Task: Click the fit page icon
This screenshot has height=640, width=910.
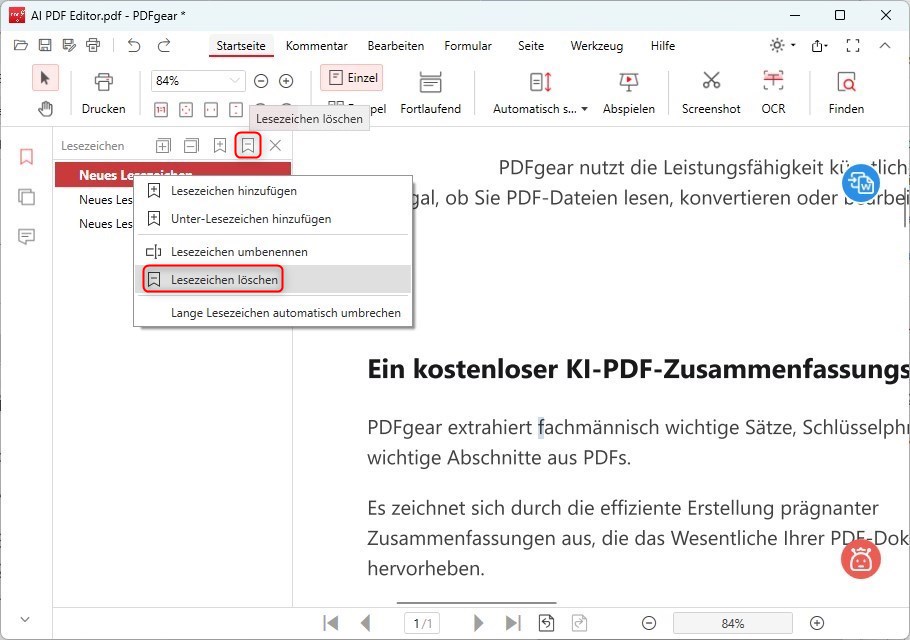Action: (186, 109)
